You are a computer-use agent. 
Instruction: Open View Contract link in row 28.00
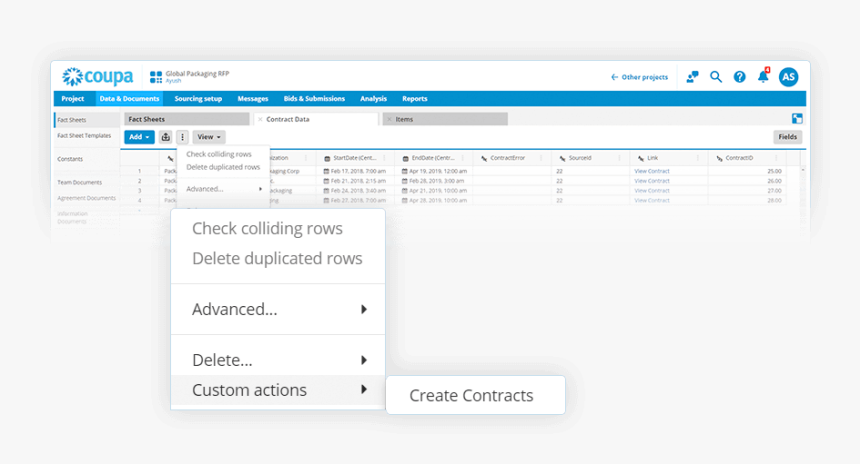tap(652, 201)
